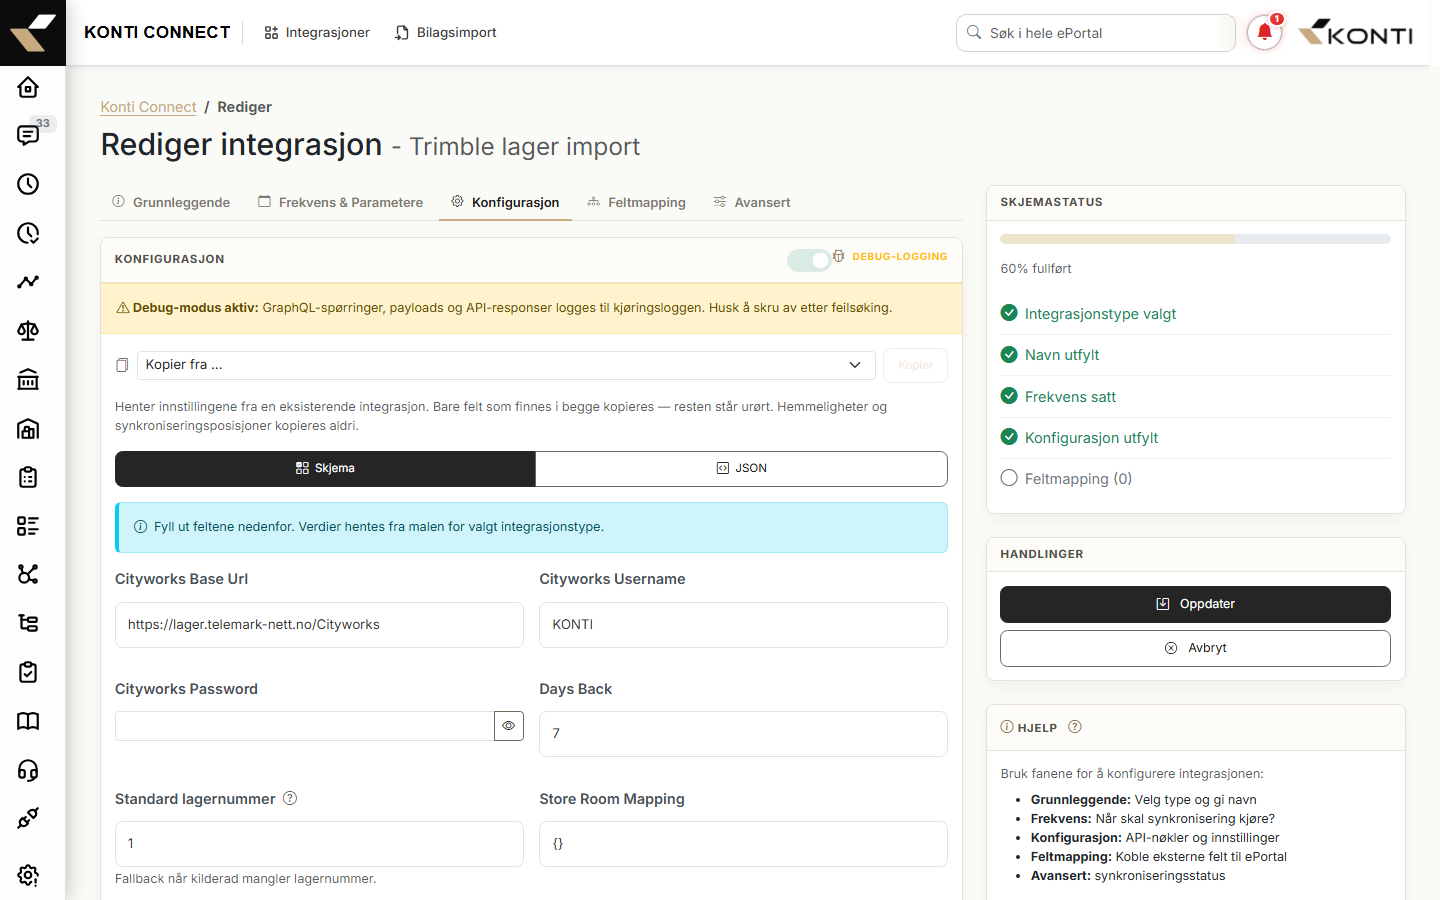1440x900 pixels.
Task: Click the question mark icon beside HJELP
Action: 1075,727
